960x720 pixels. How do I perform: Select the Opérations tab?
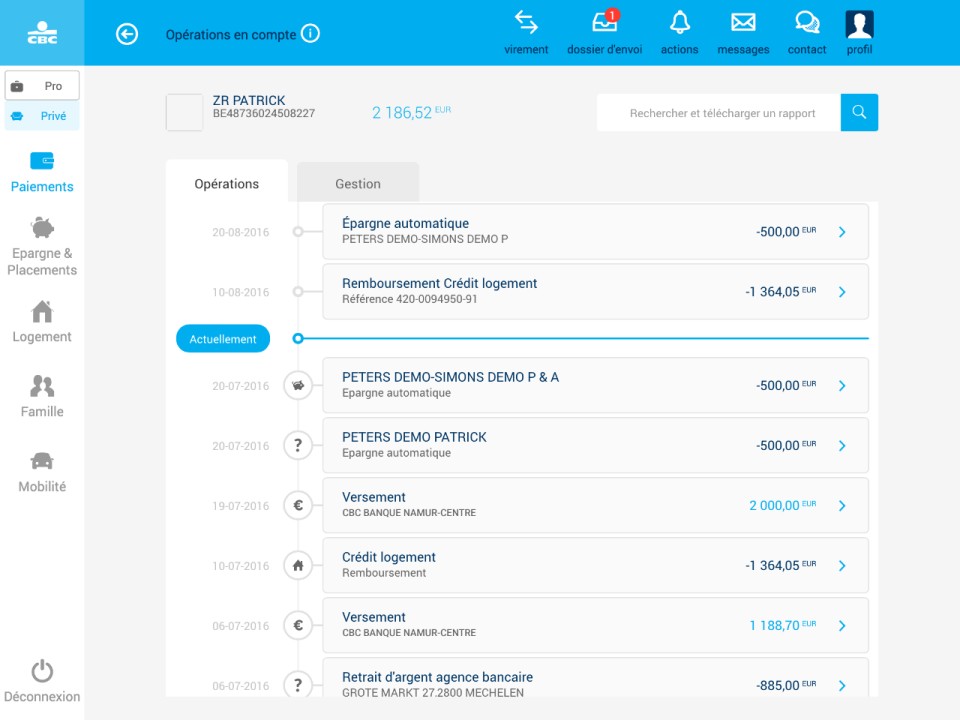227,184
